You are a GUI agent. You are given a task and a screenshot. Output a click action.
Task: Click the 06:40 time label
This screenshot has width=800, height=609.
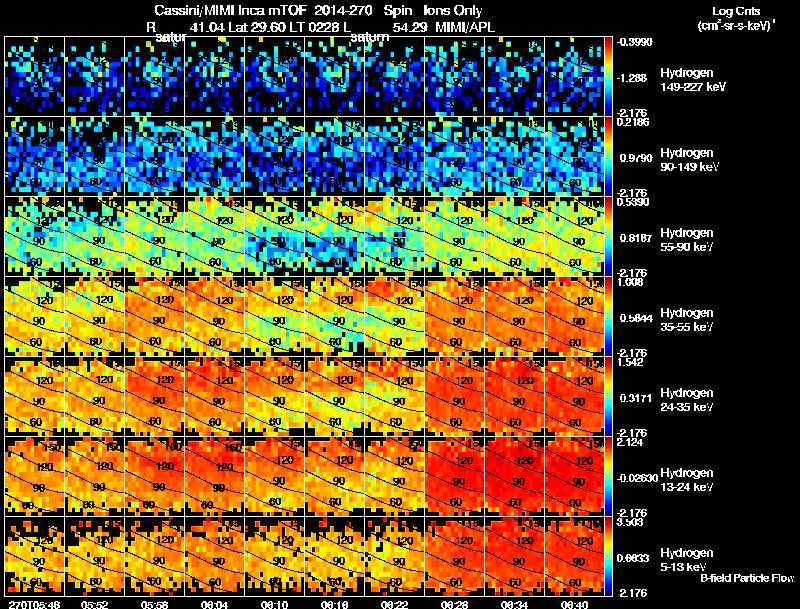pos(574,604)
